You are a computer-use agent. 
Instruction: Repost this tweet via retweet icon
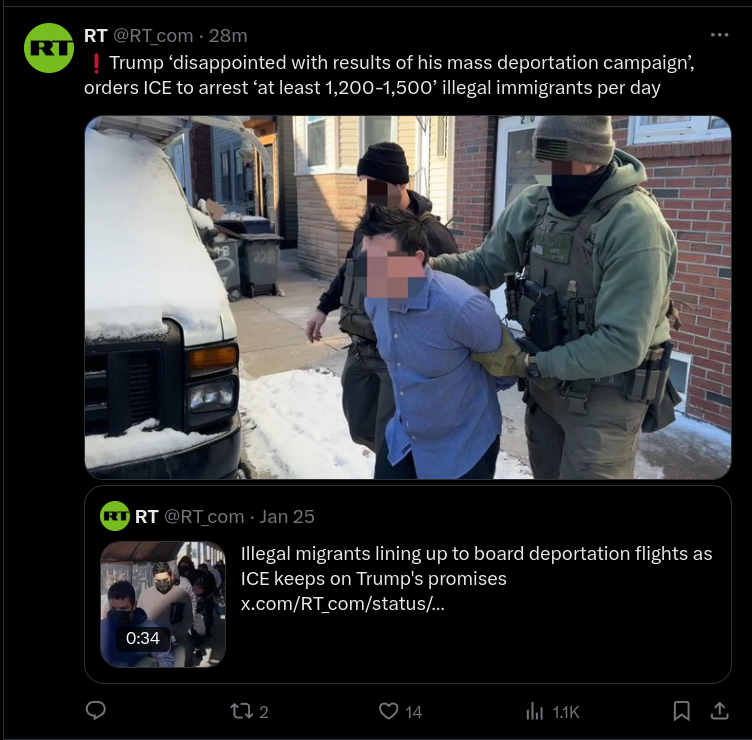pos(241,711)
